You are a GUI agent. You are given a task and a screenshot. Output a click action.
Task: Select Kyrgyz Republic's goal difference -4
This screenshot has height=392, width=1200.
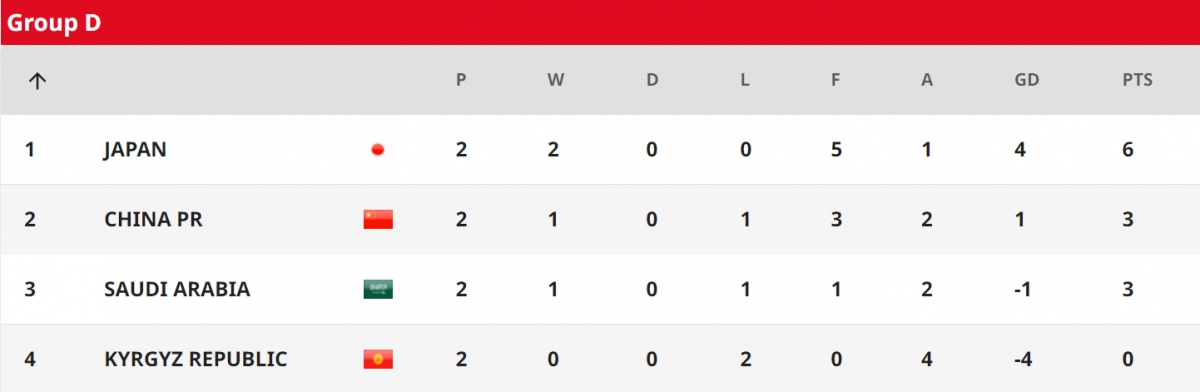1023,359
